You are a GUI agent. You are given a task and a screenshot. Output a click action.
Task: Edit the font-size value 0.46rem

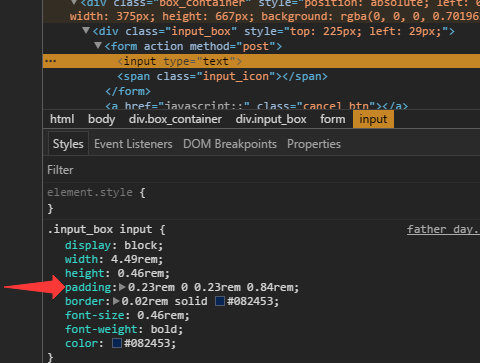click(x=161, y=315)
